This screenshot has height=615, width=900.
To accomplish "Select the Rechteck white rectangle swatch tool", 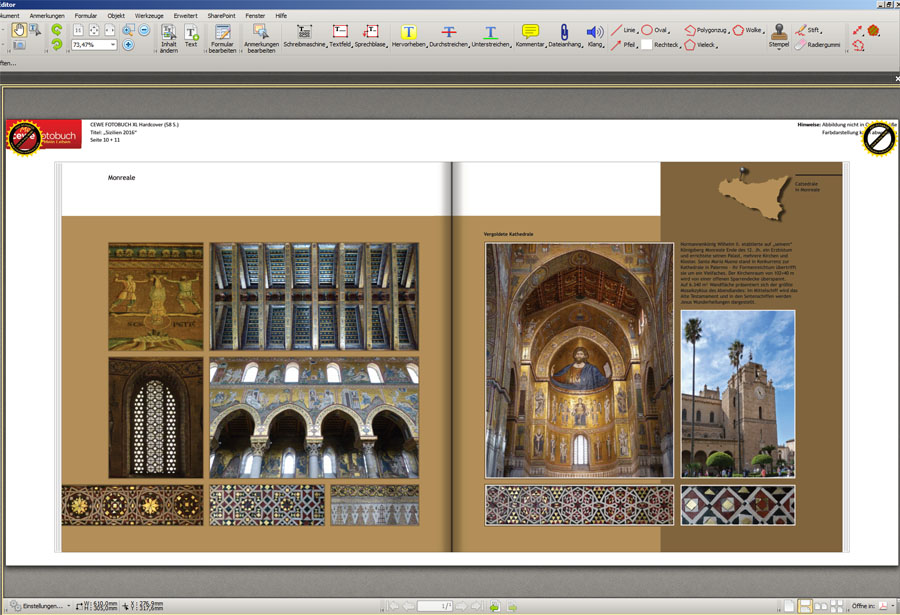I will click(x=647, y=45).
